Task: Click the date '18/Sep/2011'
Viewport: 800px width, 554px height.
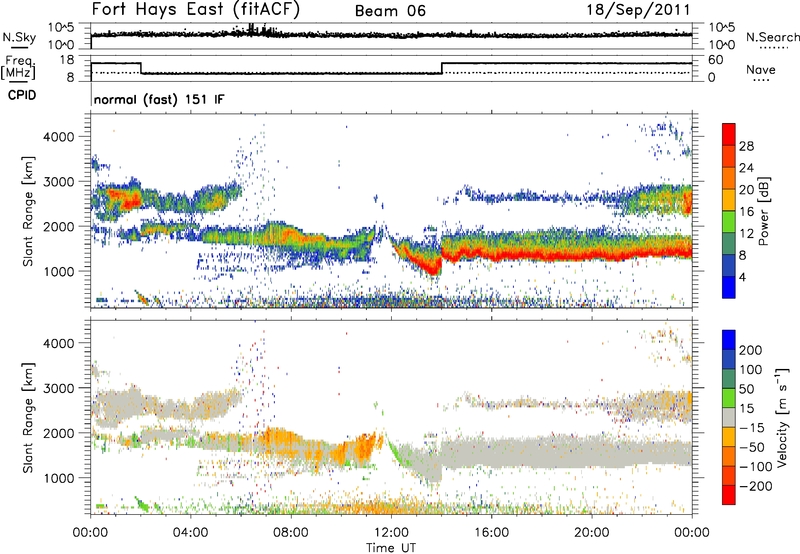Action: (638, 10)
